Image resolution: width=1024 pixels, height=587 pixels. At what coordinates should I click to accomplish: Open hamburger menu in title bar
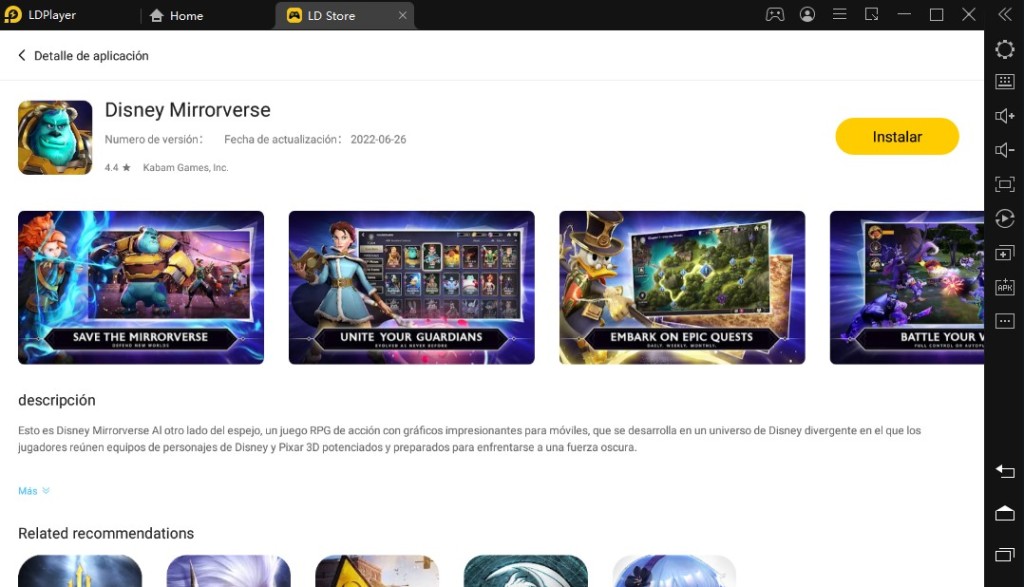click(x=839, y=14)
